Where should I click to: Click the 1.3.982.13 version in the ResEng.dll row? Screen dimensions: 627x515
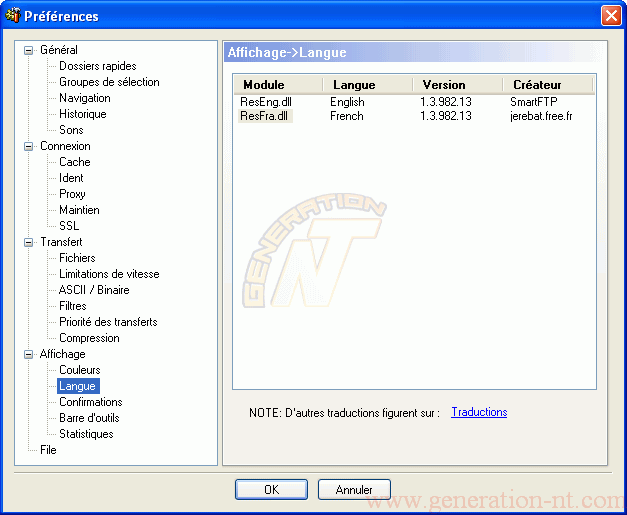[445, 102]
